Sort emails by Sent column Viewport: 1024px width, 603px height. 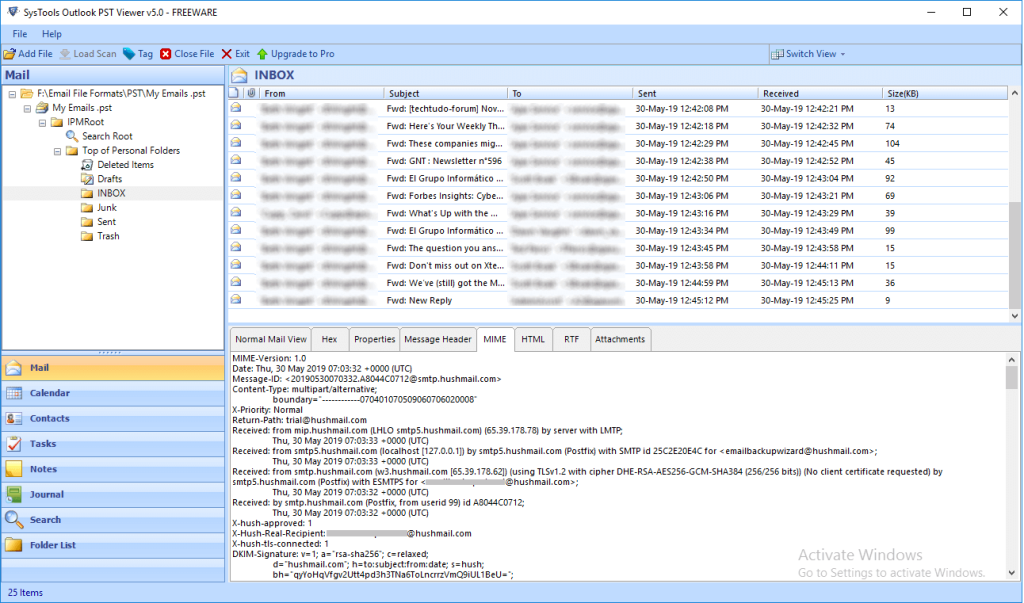pyautogui.click(x=695, y=93)
